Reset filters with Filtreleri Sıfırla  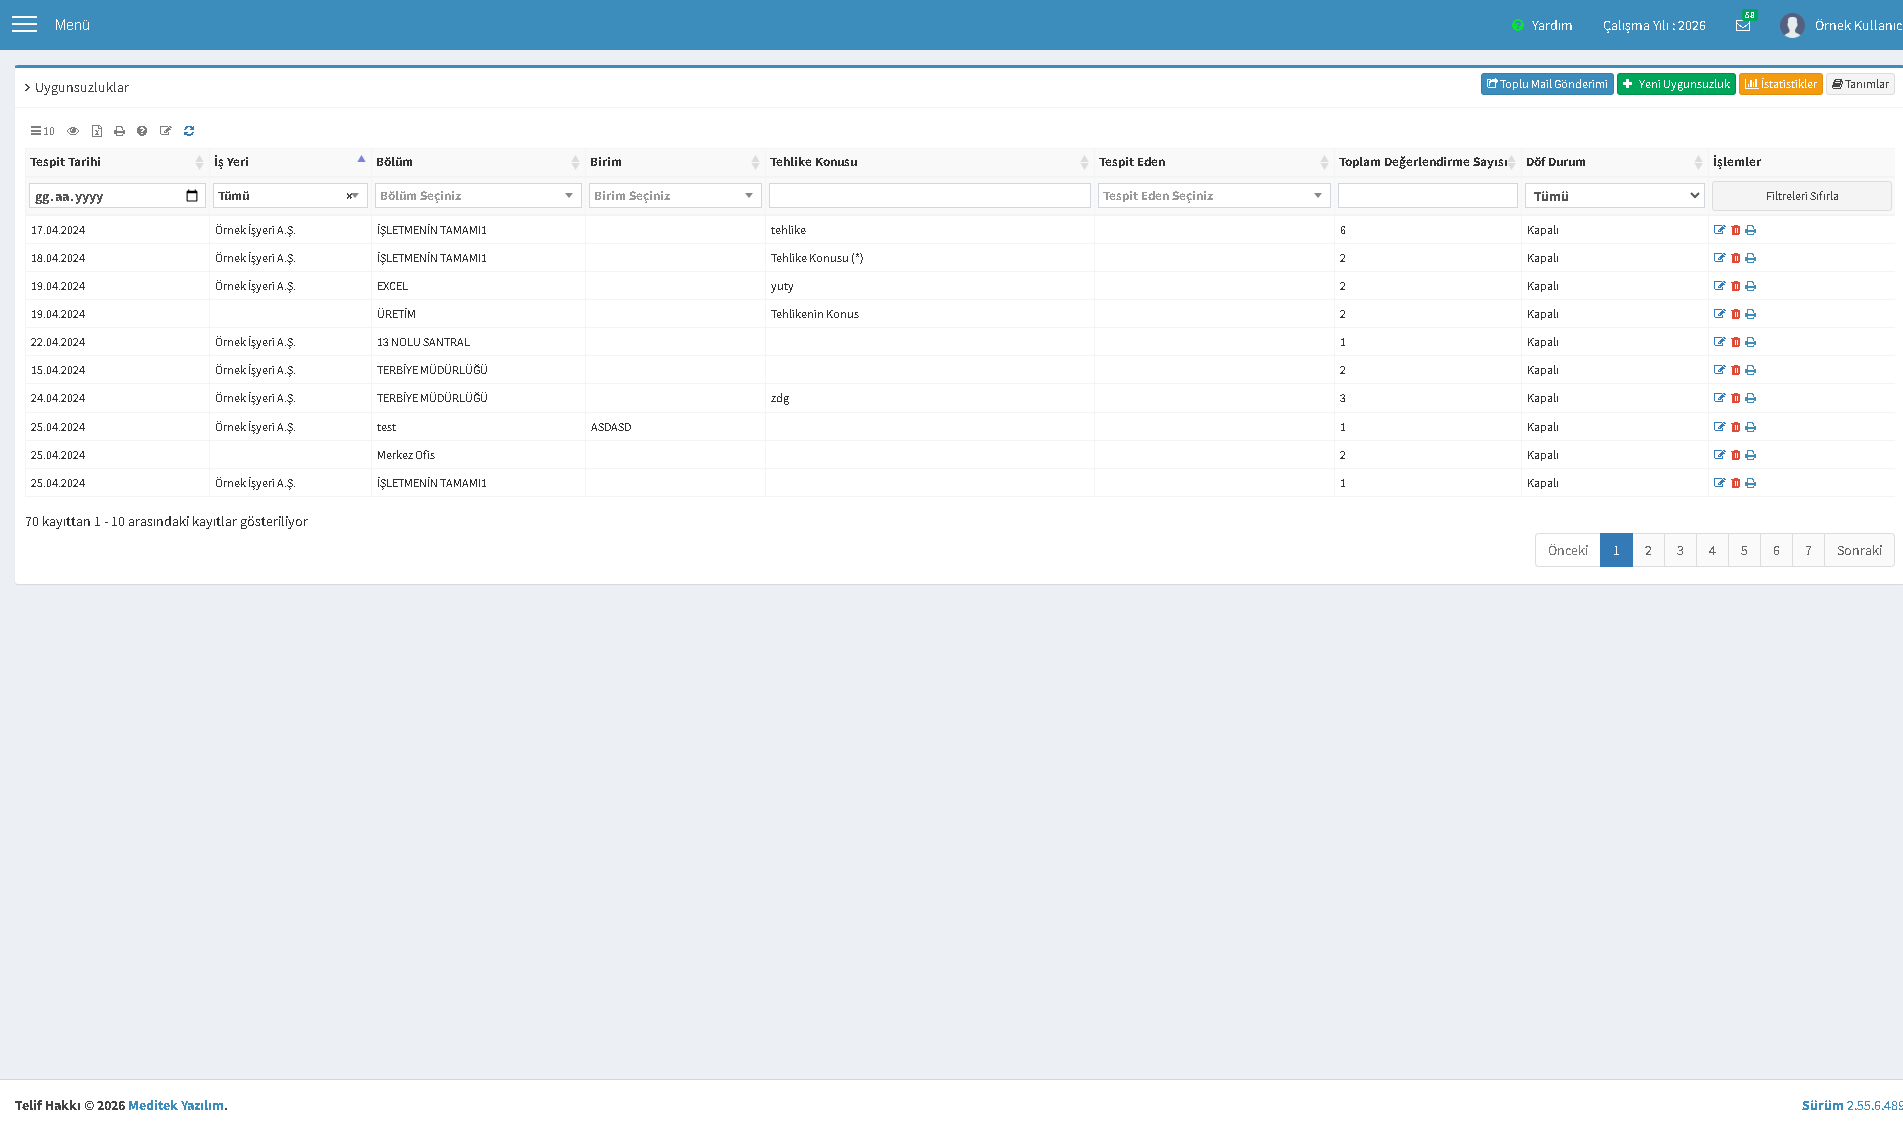pos(1802,196)
